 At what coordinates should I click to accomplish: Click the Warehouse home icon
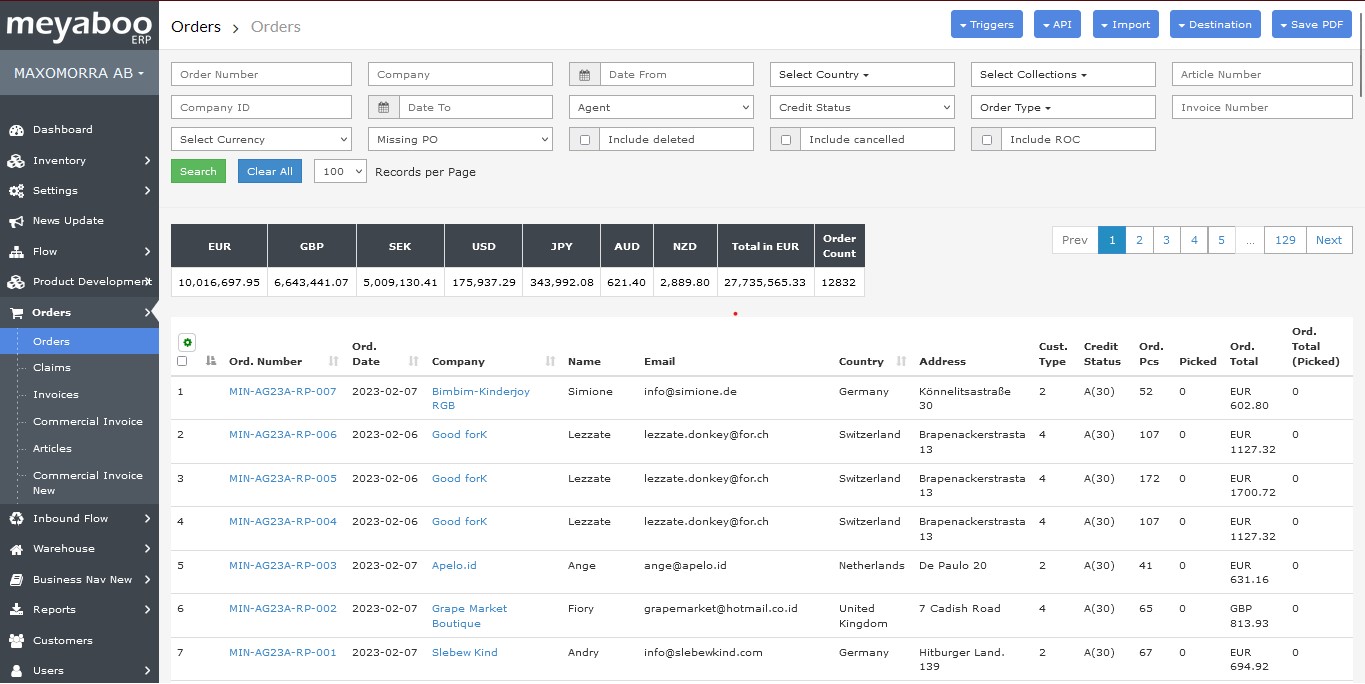point(16,549)
